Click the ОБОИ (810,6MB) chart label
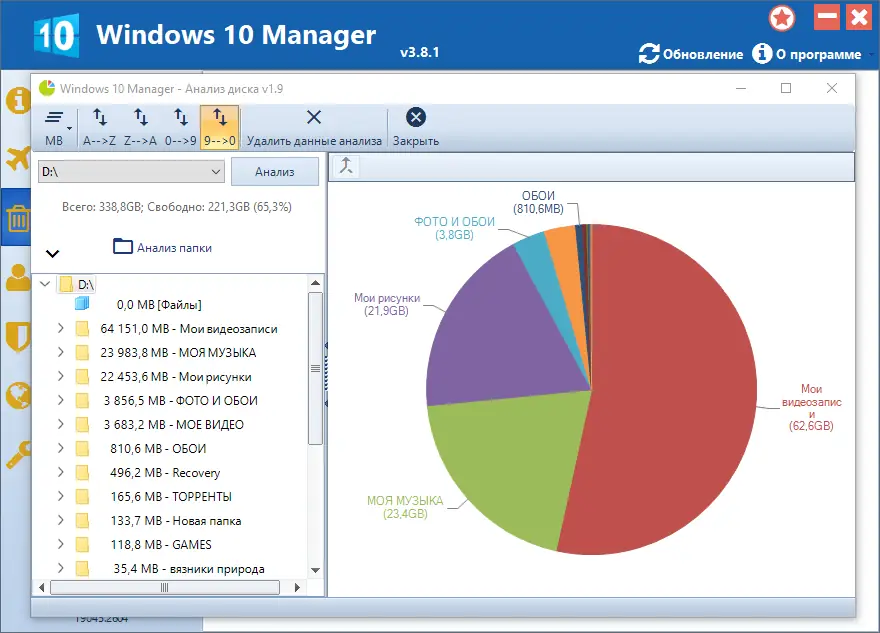Screen dimensions: 880x633 tap(538, 202)
